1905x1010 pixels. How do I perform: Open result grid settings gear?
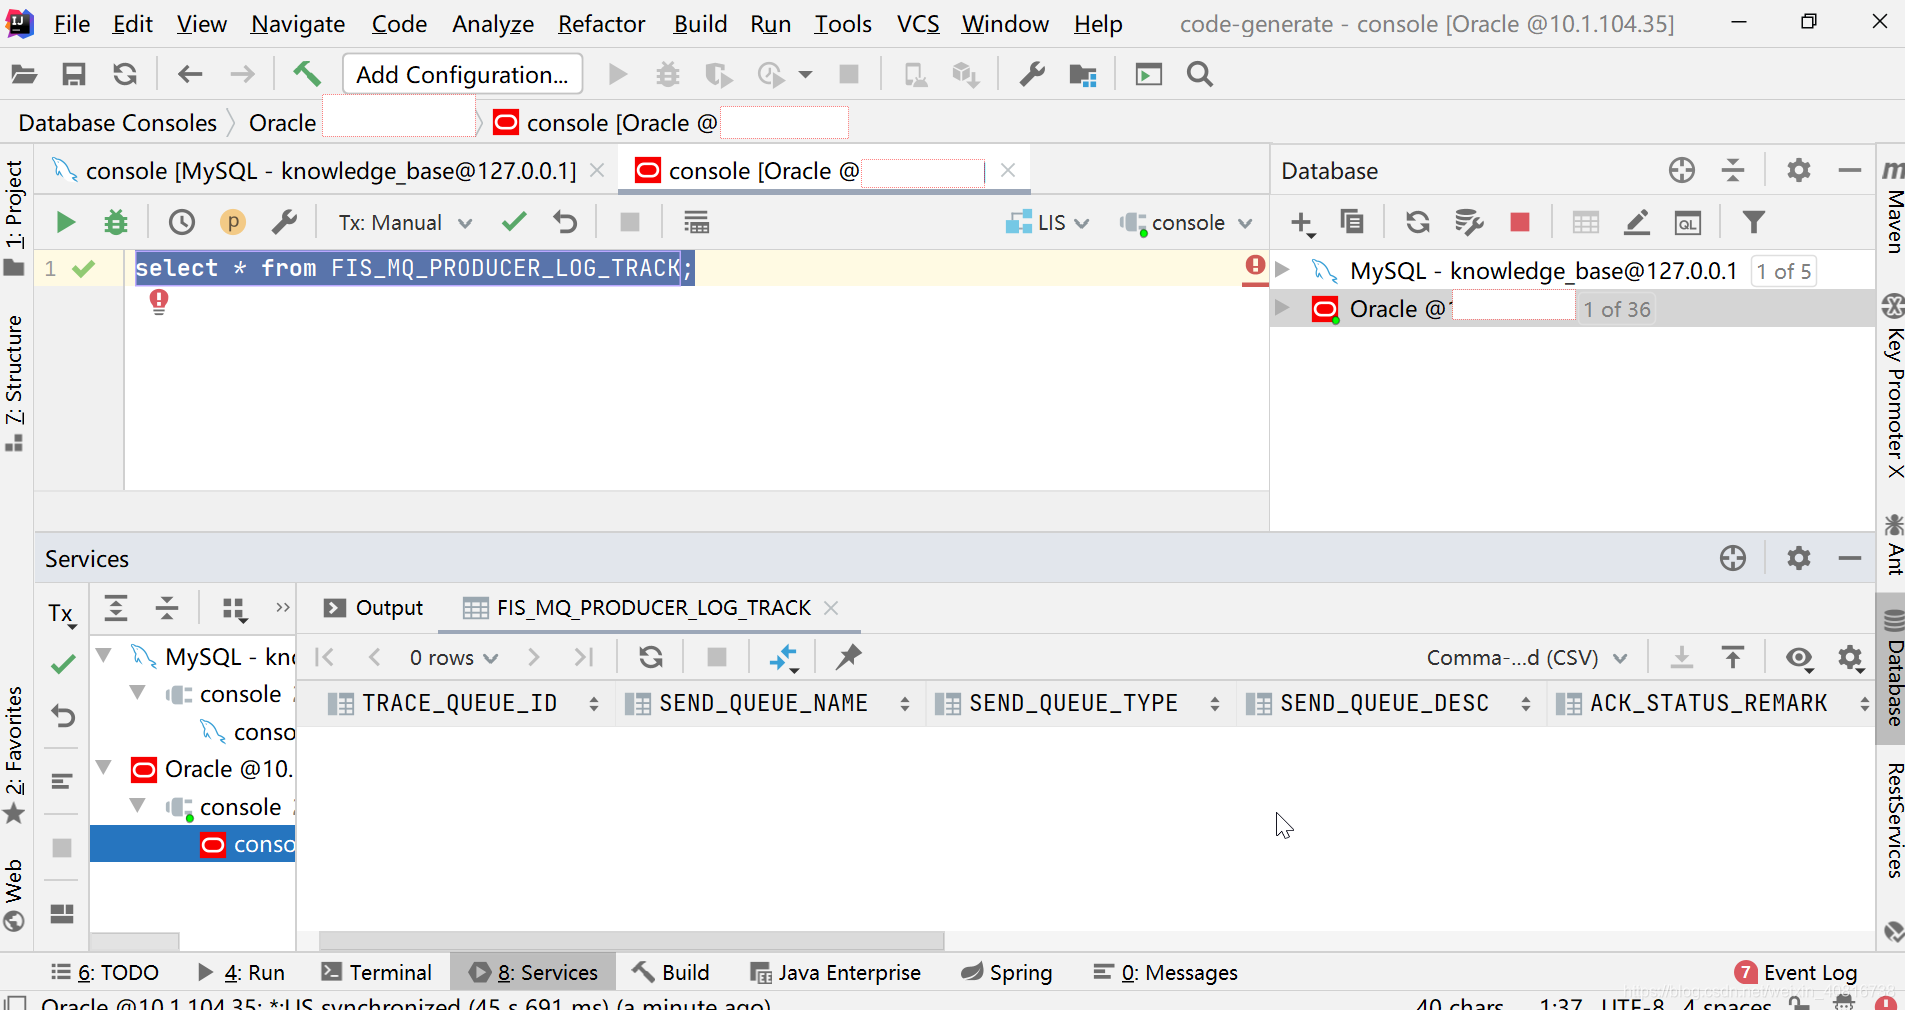pyautogui.click(x=1850, y=657)
